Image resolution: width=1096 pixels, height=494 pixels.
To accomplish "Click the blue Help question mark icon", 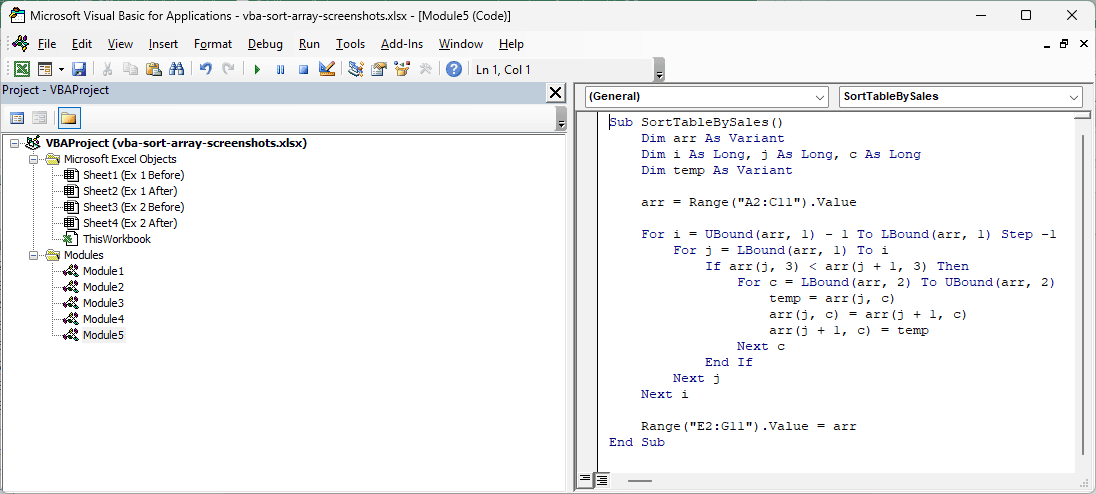I will pyautogui.click(x=454, y=69).
